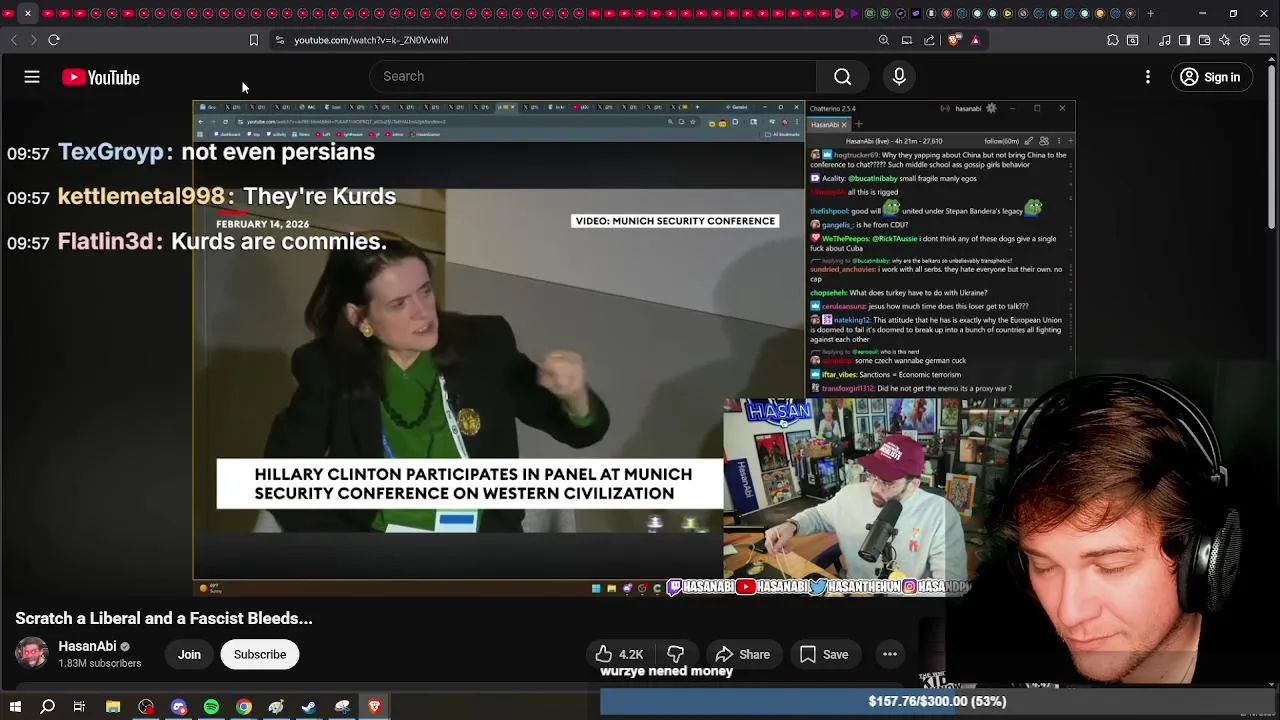Open HasanAbi channel avatar
This screenshot has height=720, width=1280.
tap(32, 654)
